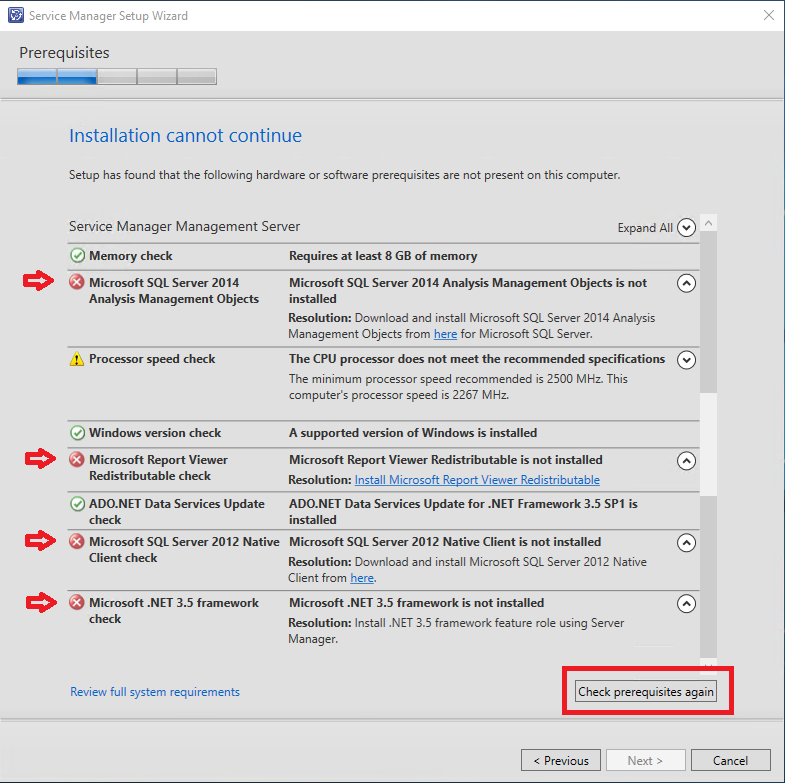Open the Install Microsoft Report Viewer Redistributable link
785x783 pixels.
[x=477, y=480]
